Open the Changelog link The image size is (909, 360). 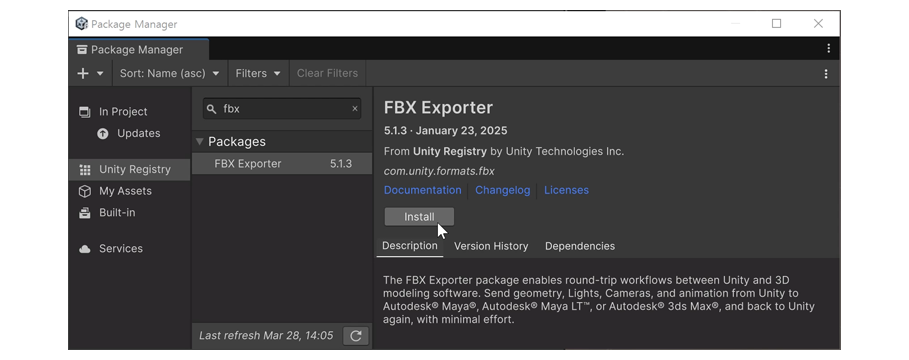(503, 190)
